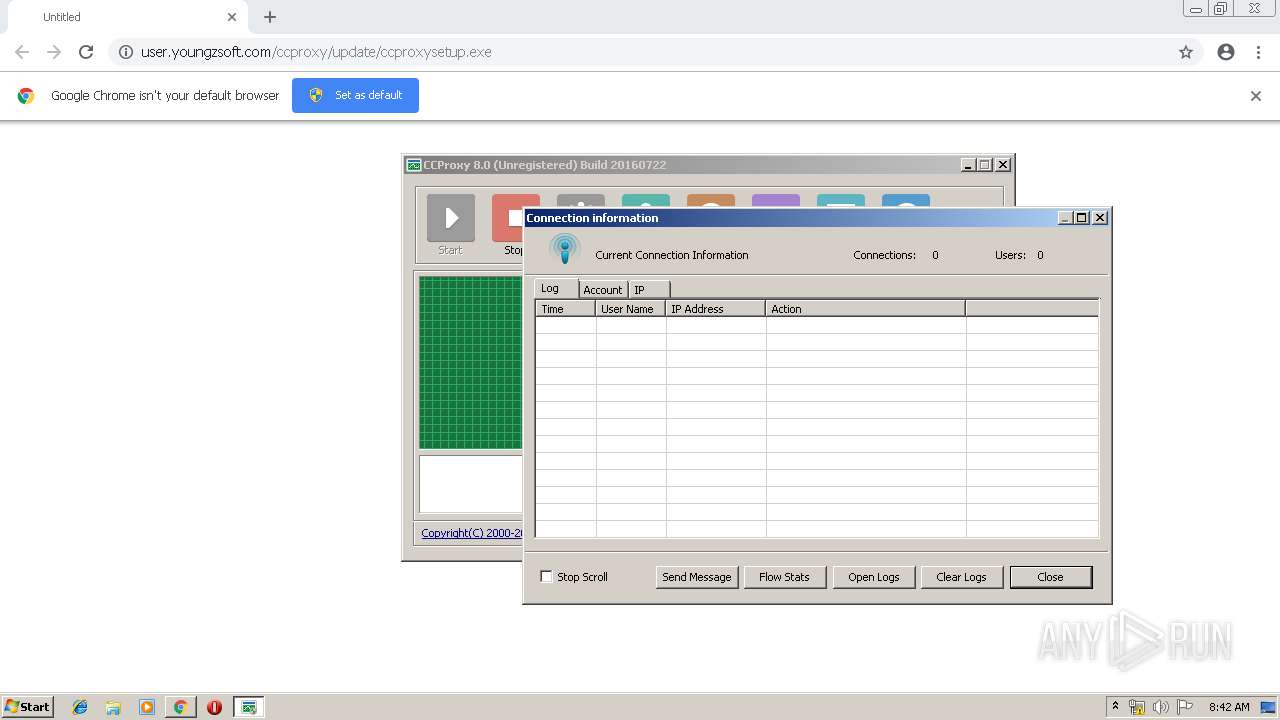Open the red Opera icon in taskbar

[x=214, y=707]
